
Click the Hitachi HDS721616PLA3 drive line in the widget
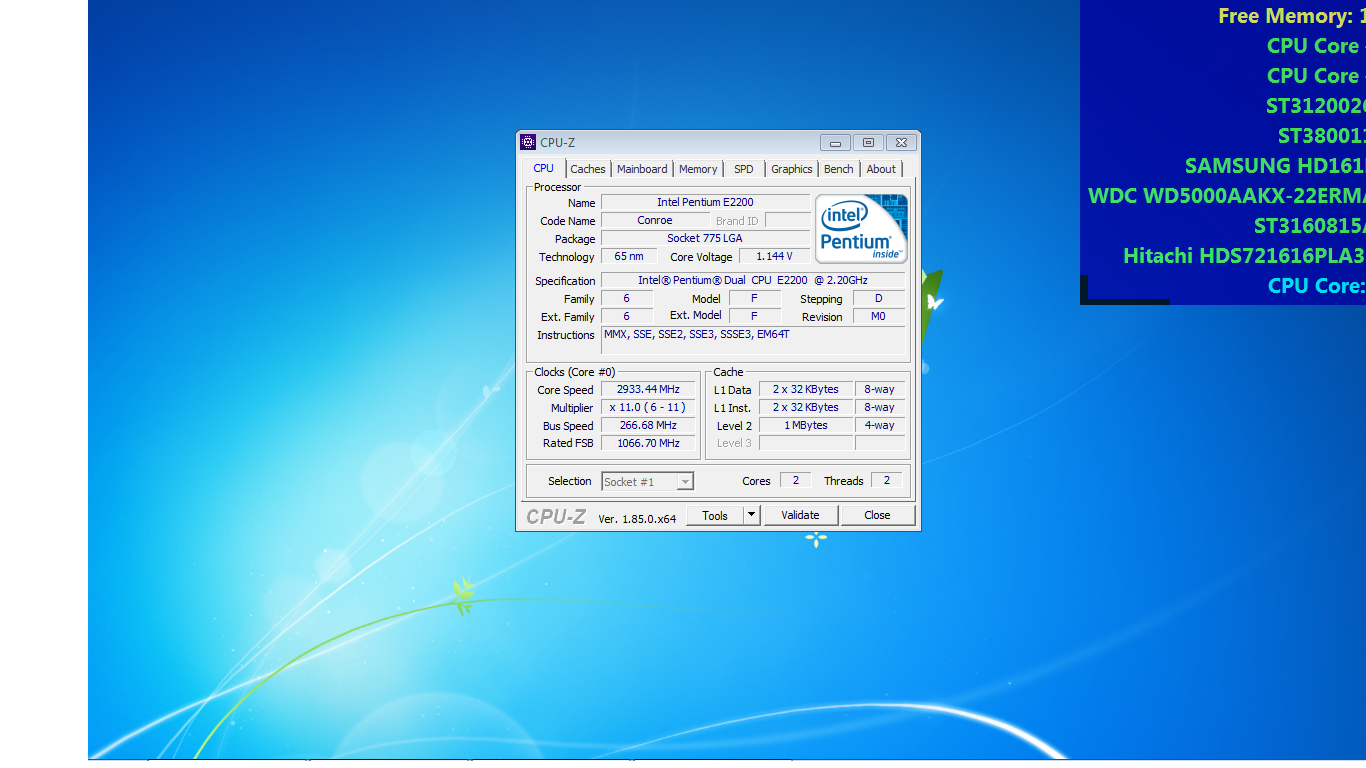click(x=1244, y=256)
